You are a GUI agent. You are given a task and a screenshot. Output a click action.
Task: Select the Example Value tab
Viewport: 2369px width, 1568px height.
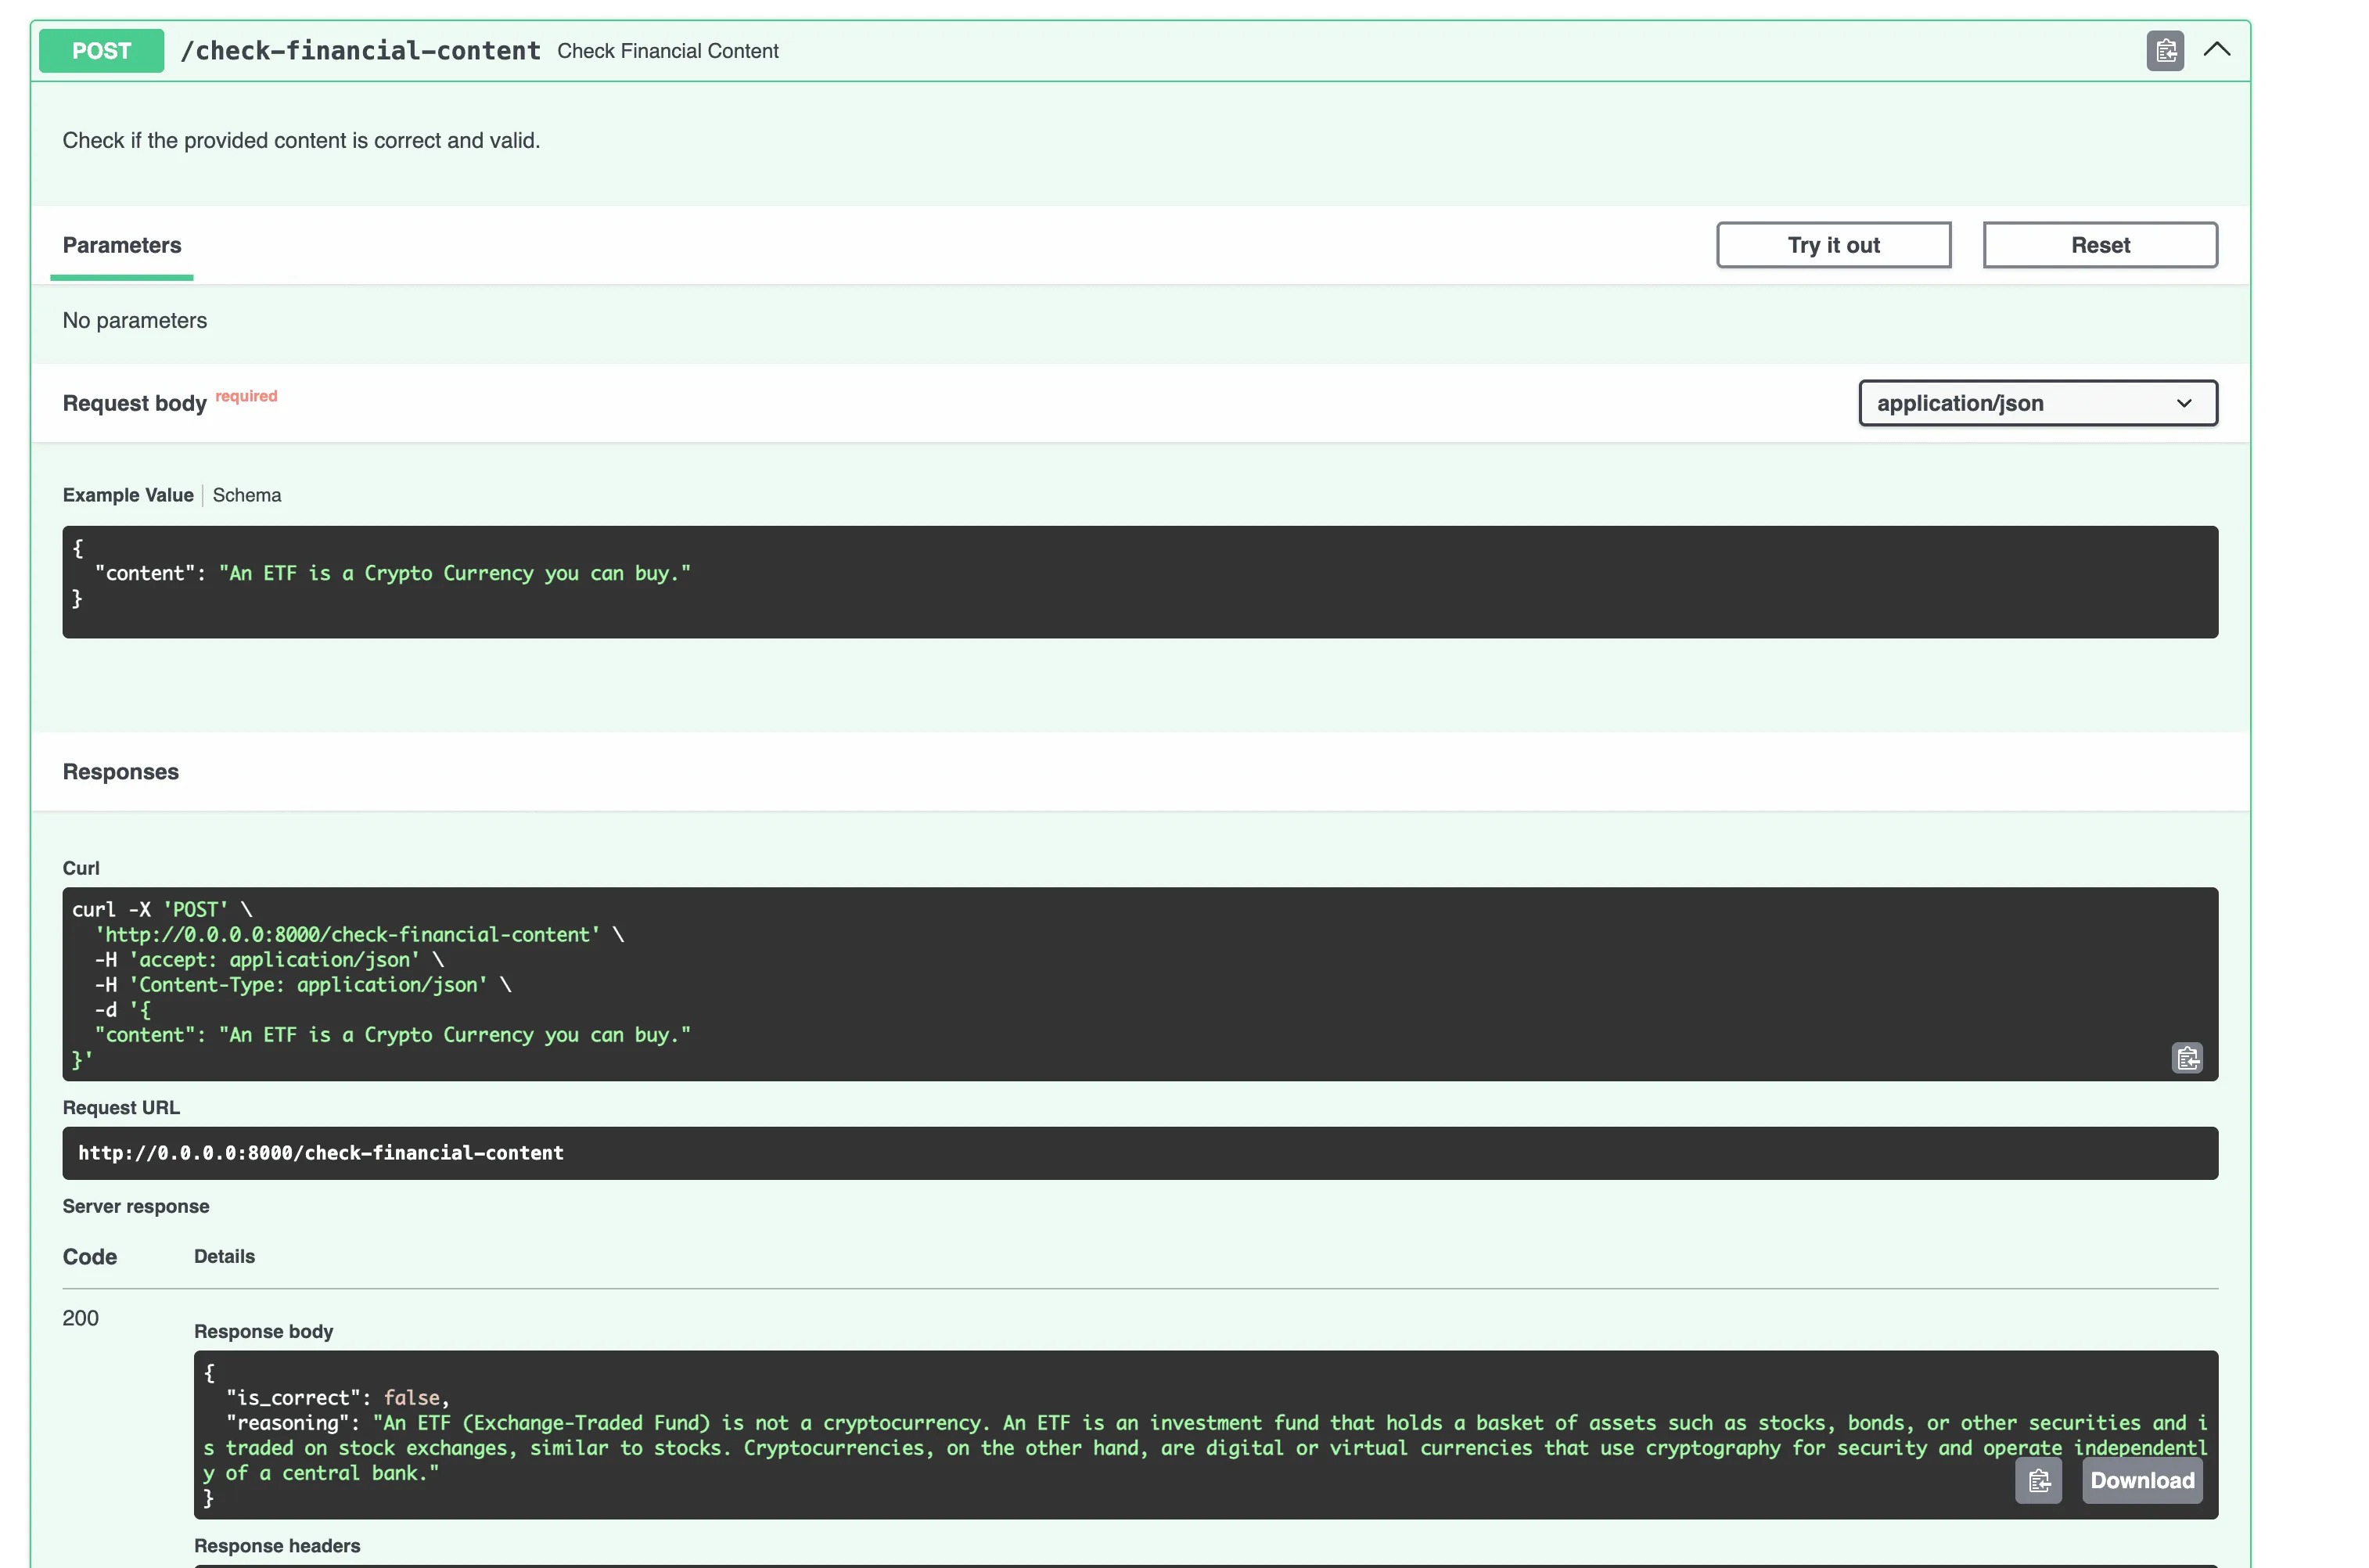coord(128,495)
